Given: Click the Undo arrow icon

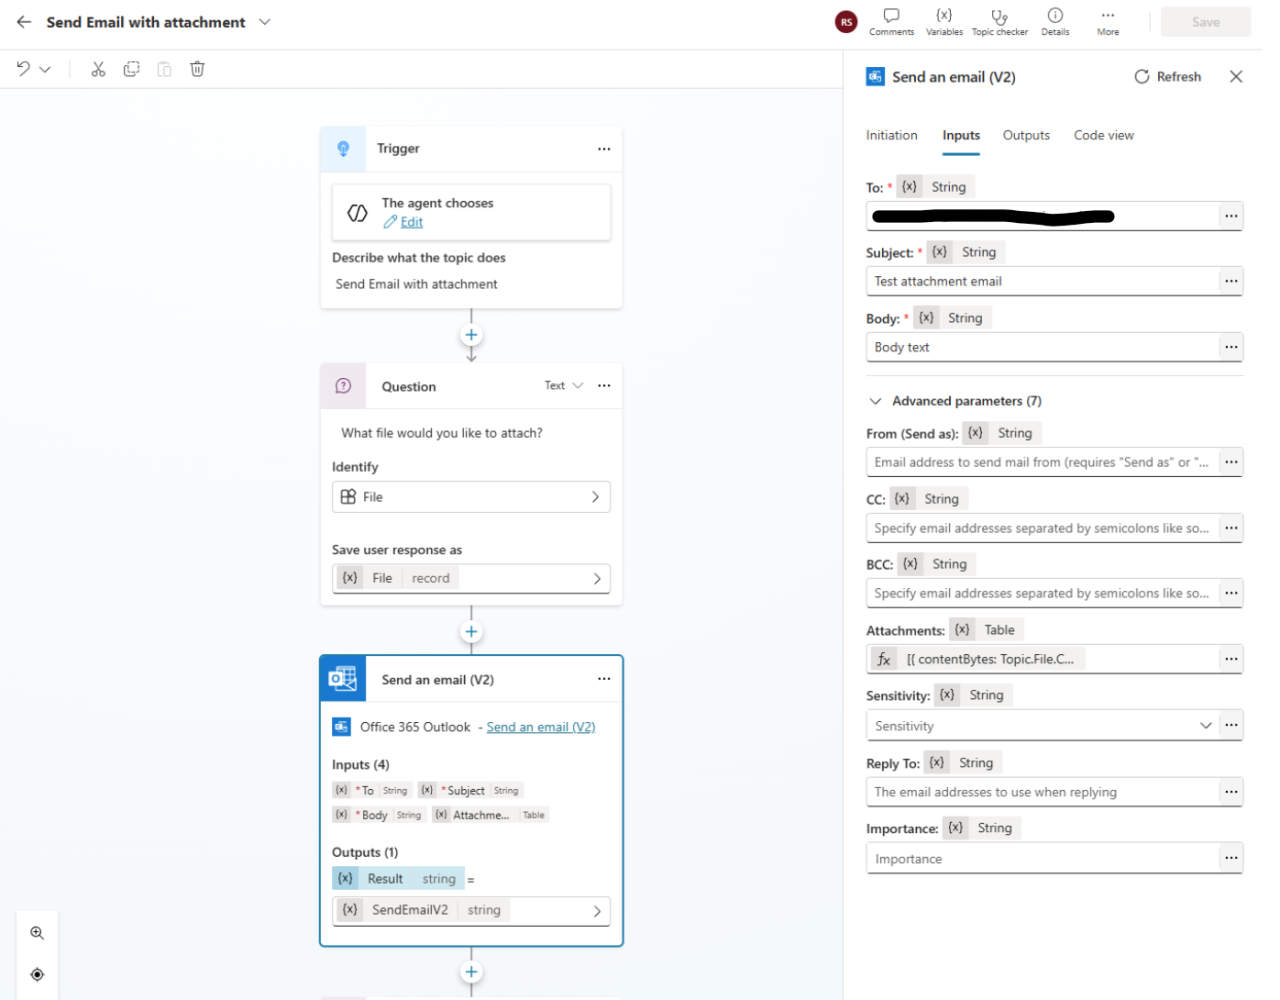Looking at the screenshot, I should (x=23, y=69).
